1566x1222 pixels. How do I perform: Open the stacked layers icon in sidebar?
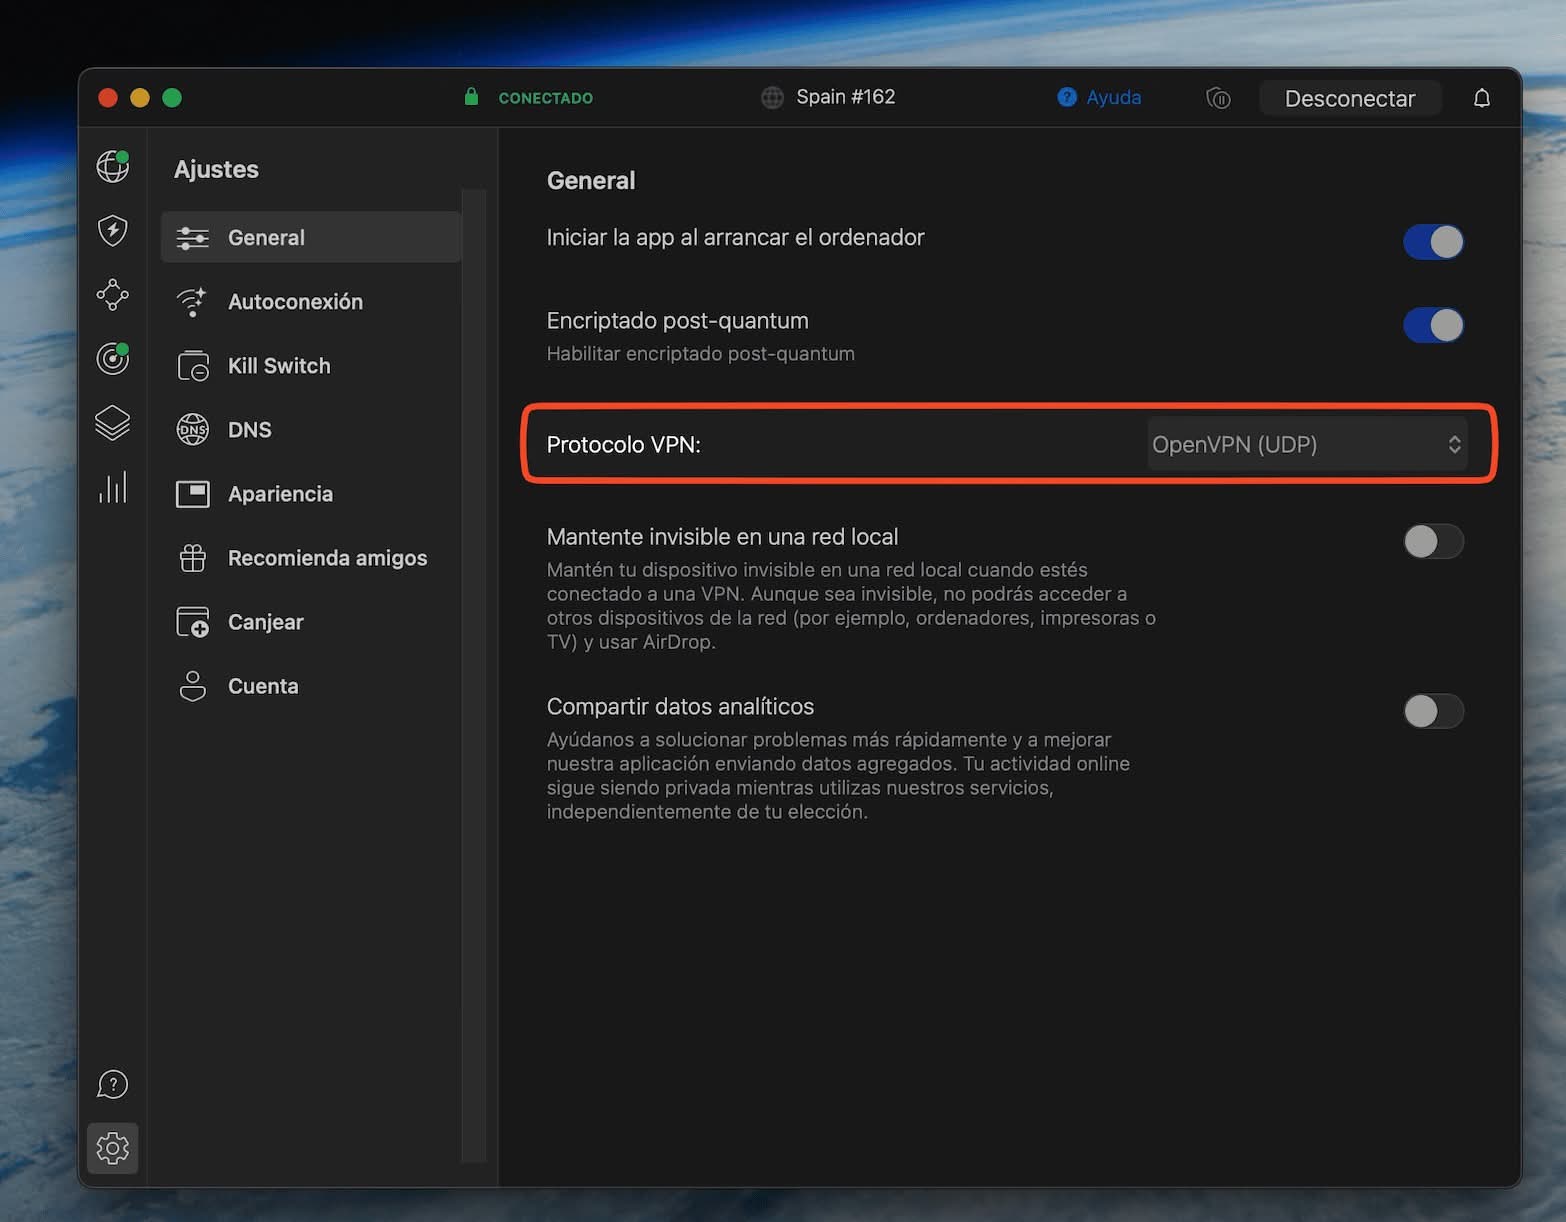coord(113,423)
